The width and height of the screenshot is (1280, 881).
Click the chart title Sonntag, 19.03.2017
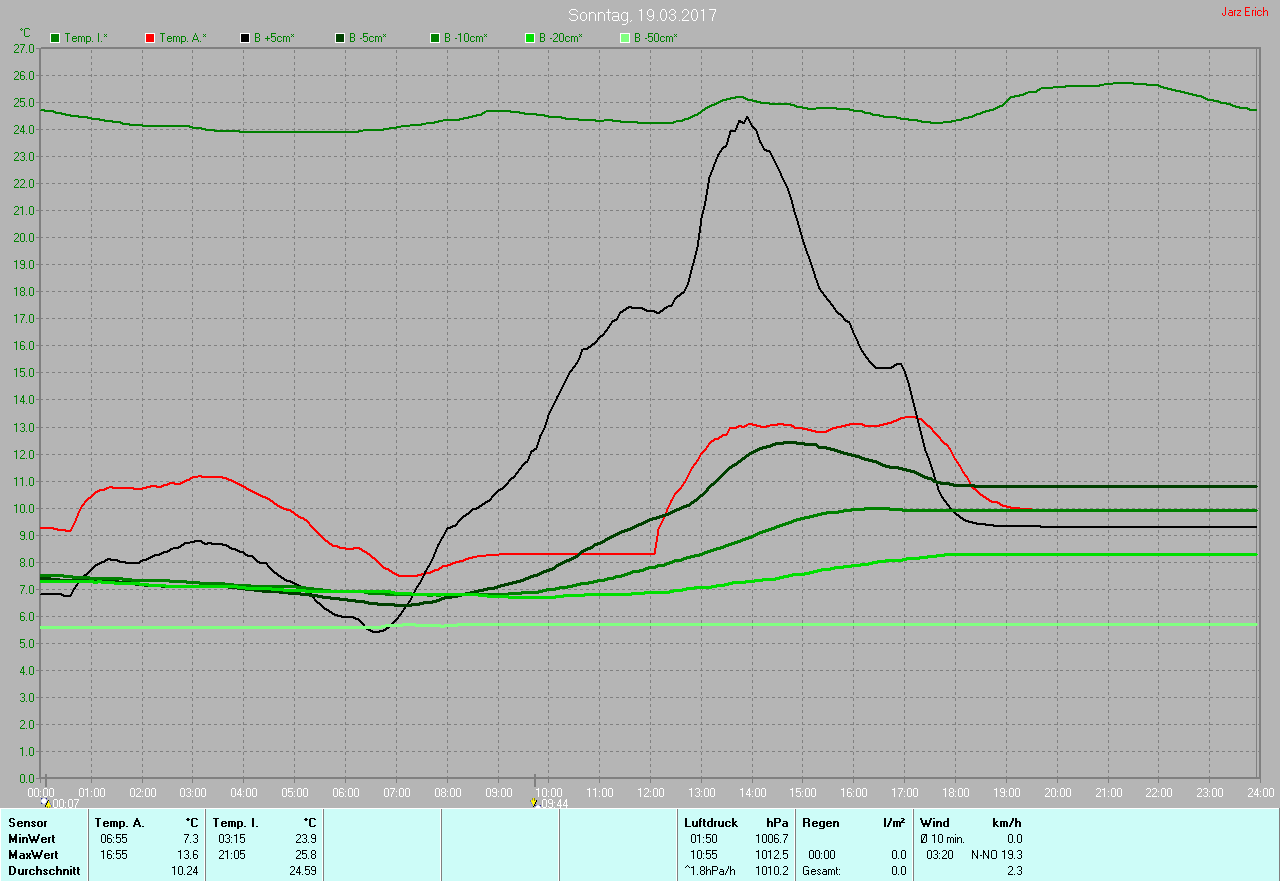coord(642,15)
